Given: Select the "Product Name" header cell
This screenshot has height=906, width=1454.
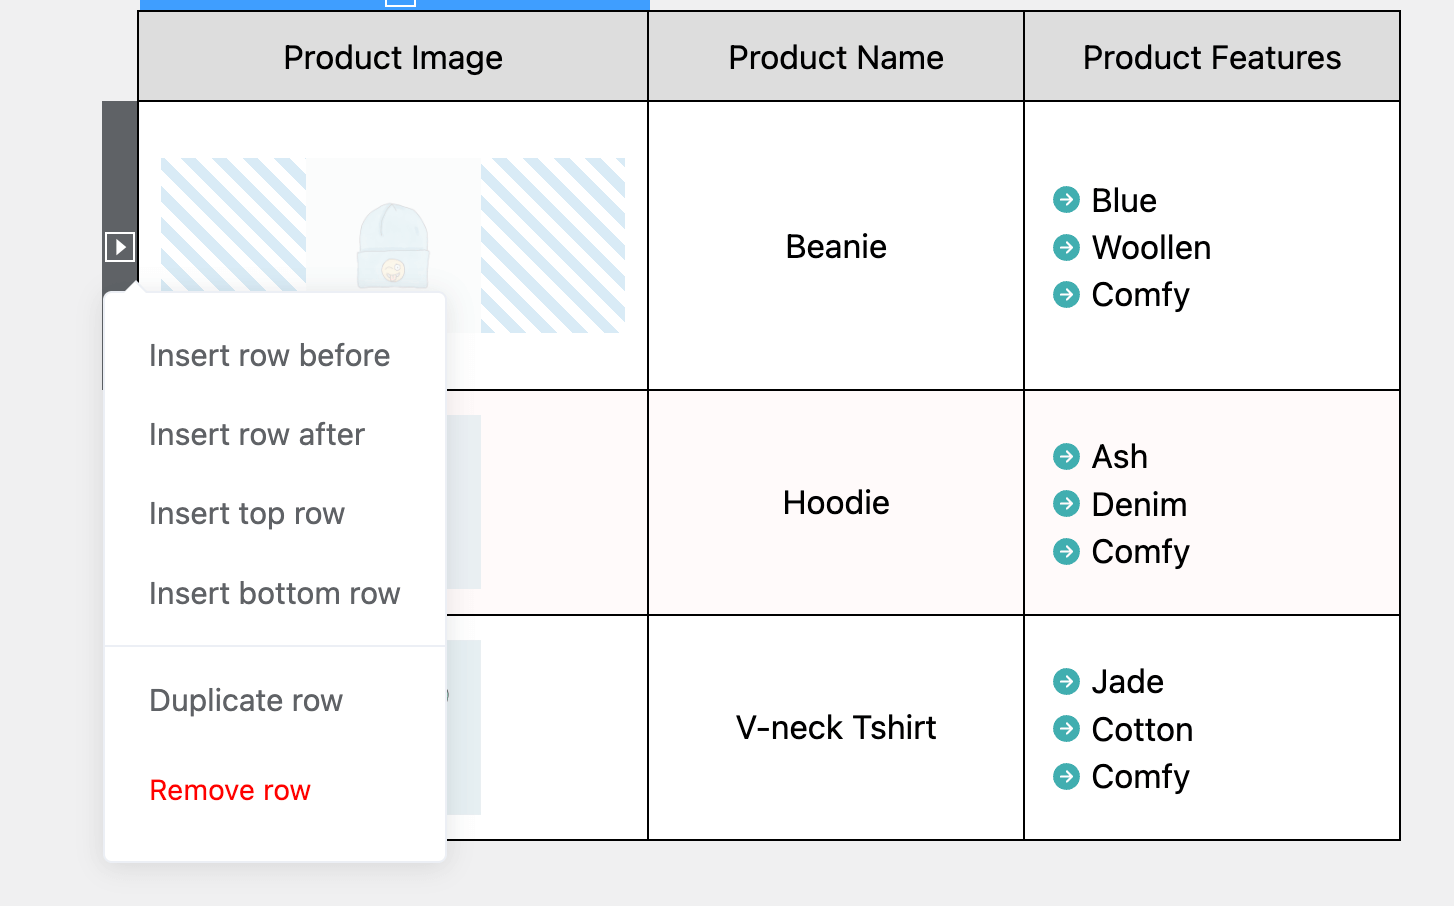Looking at the screenshot, I should click(x=836, y=57).
